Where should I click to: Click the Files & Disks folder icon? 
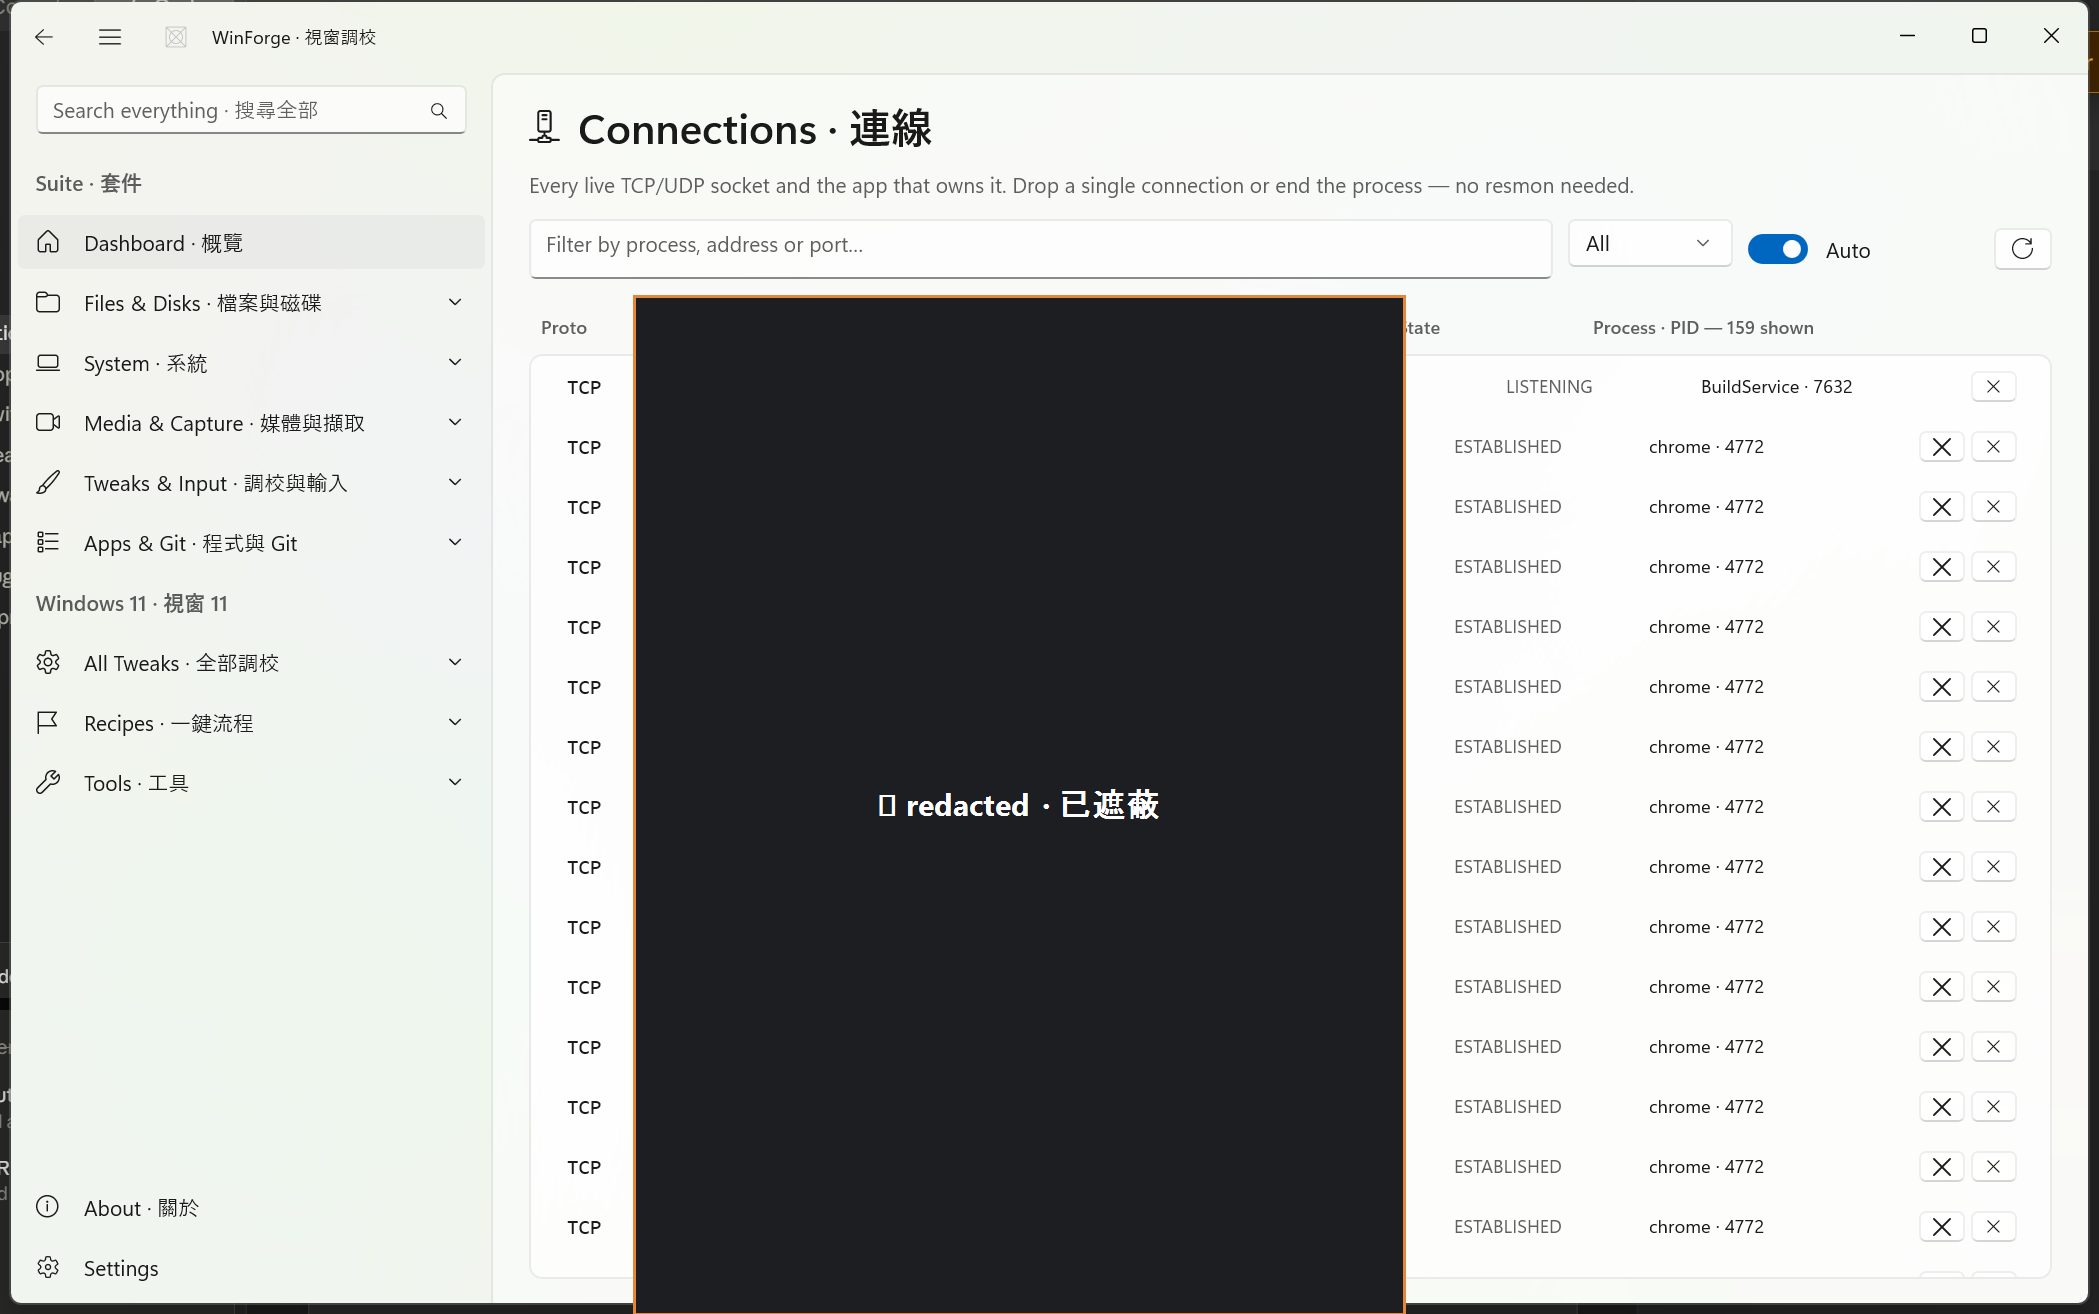coord(48,303)
